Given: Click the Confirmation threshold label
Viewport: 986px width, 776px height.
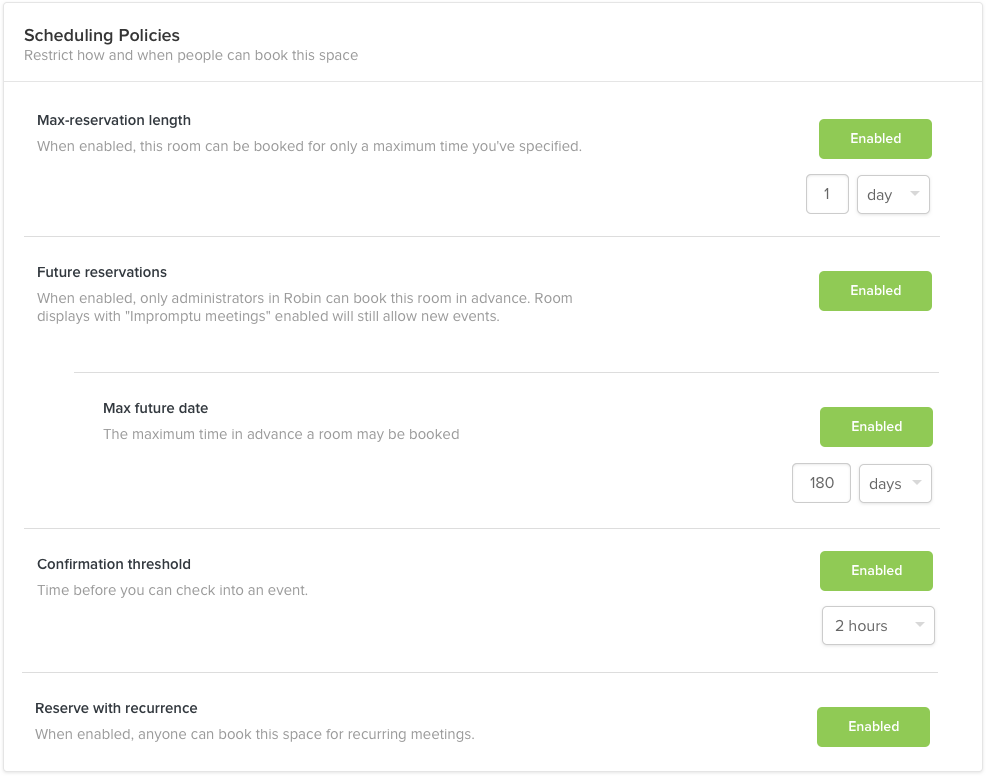Looking at the screenshot, I should pos(114,564).
